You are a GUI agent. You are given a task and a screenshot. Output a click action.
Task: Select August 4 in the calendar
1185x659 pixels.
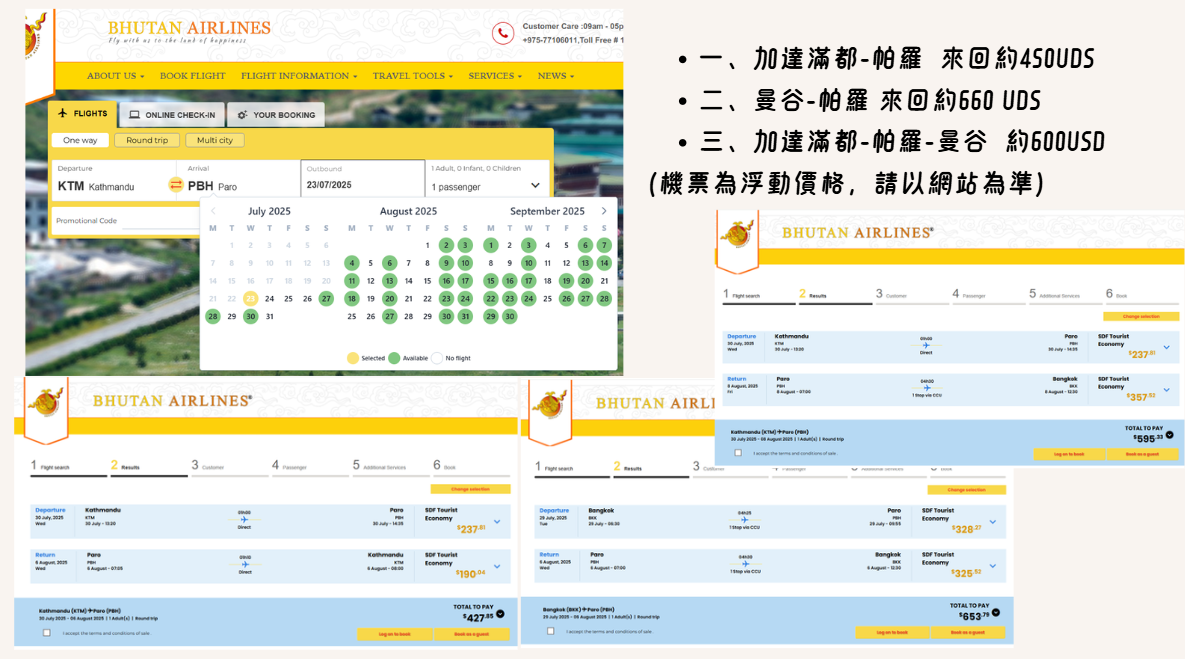pos(351,263)
